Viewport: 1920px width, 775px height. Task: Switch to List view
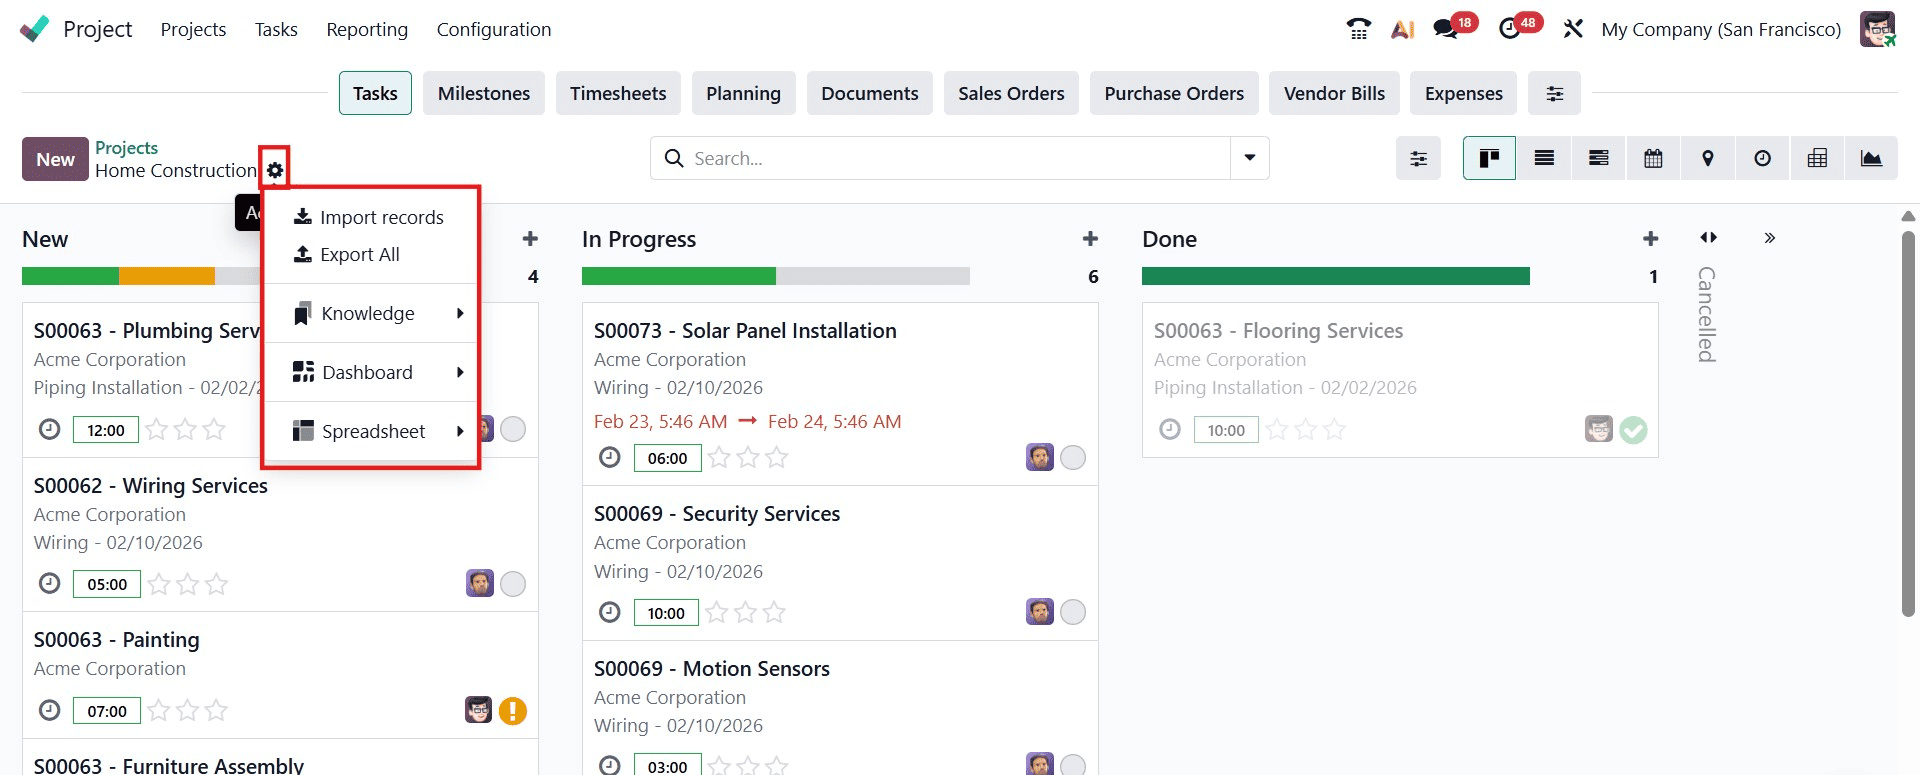tap(1544, 158)
